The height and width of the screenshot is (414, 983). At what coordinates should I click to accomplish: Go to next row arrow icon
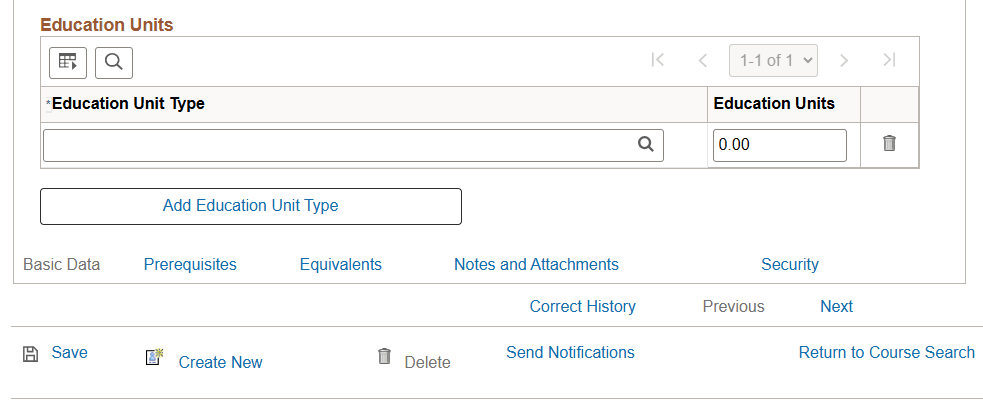pyautogui.click(x=844, y=60)
